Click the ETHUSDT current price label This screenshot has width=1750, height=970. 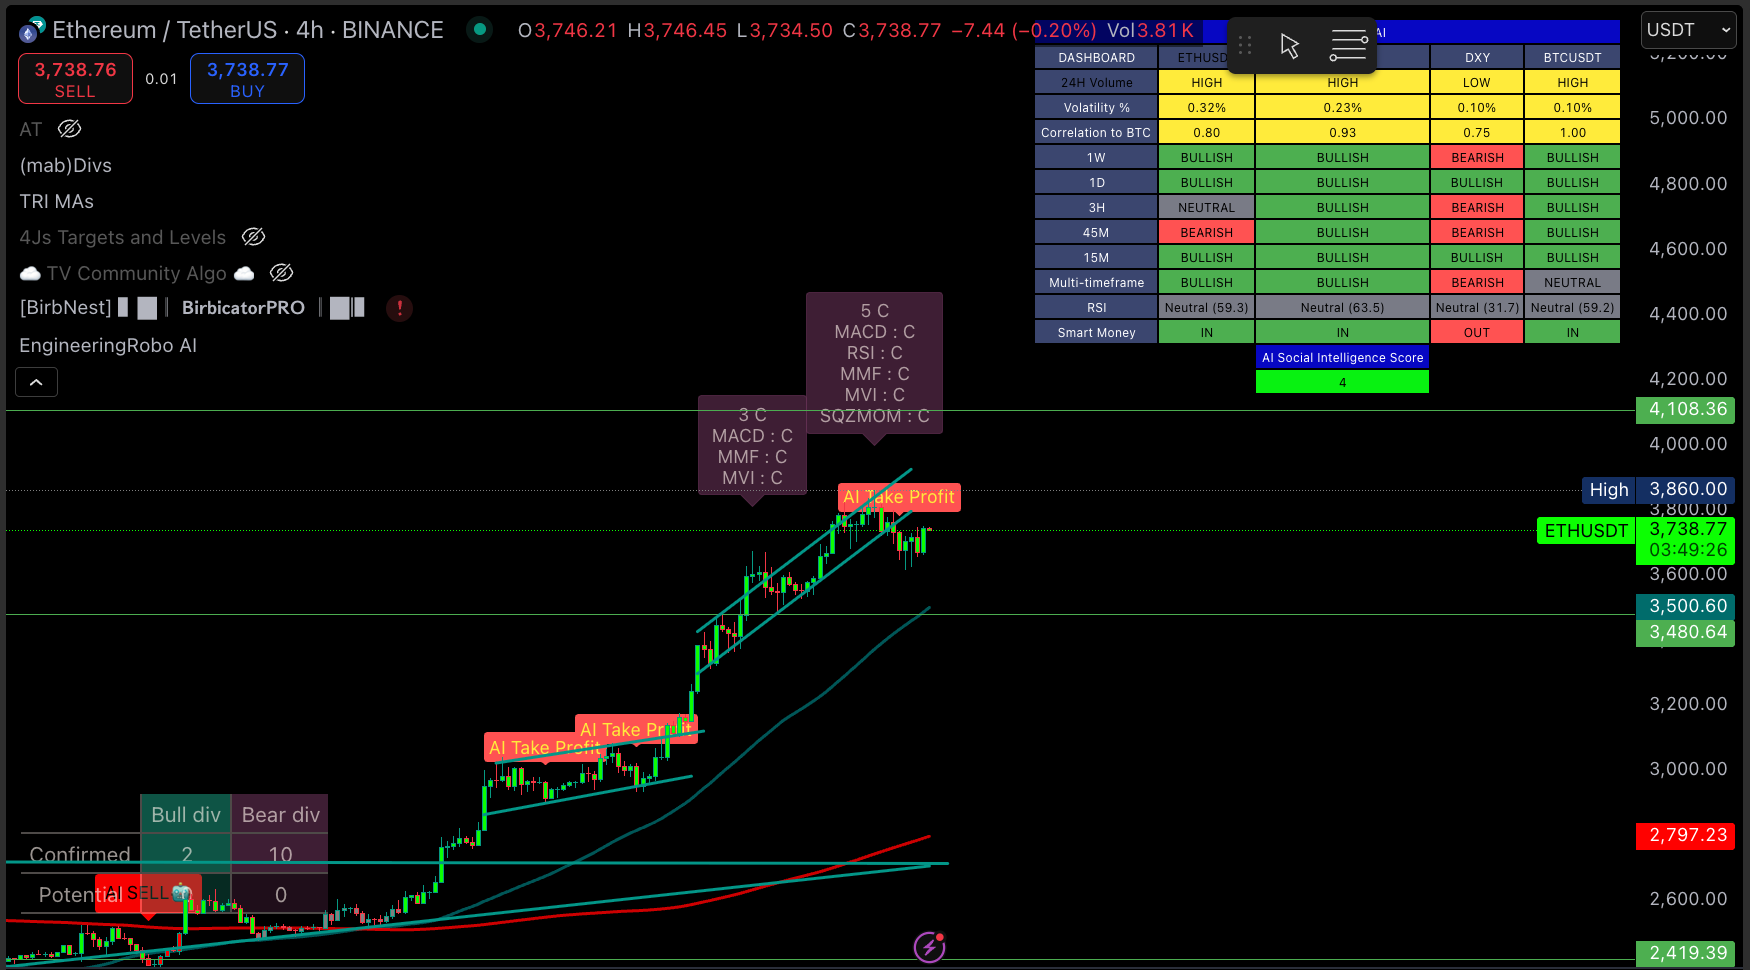pos(1586,531)
